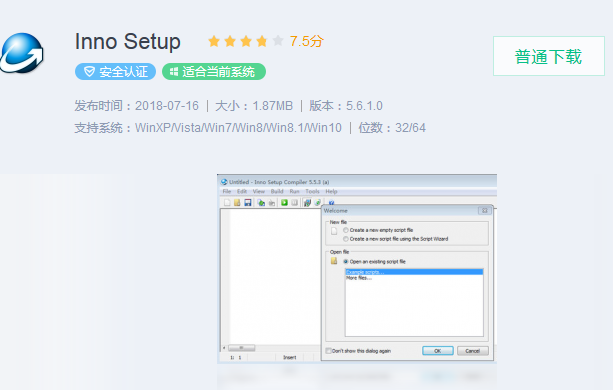This screenshot has height=390, width=613.
Task: Click the green Run toolbar icon
Action: point(284,202)
